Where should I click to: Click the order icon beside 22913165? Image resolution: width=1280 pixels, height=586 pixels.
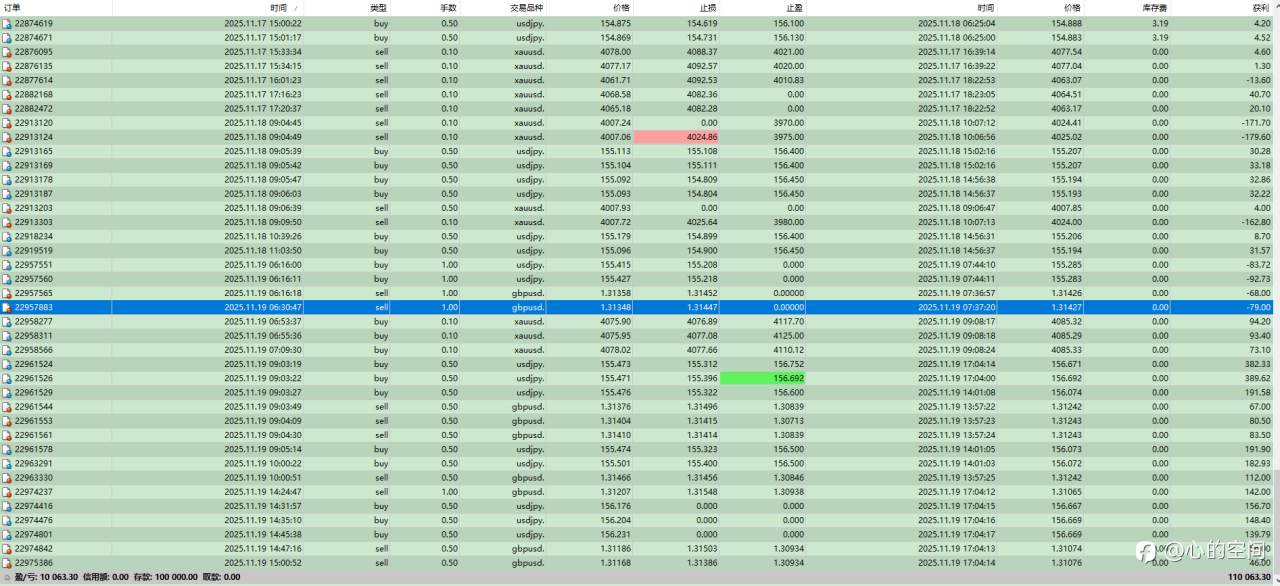(x=7, y=151)
